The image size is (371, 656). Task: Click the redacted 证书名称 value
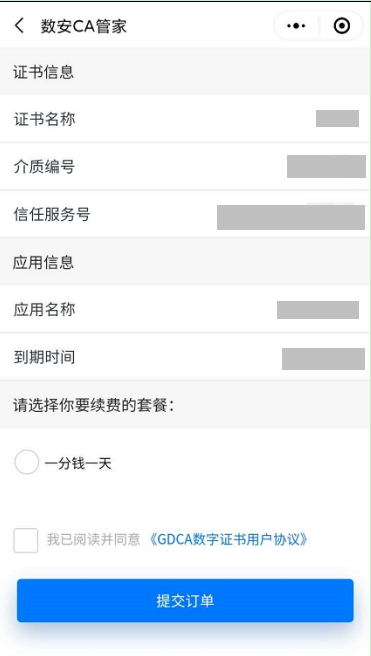pos(337,118)
